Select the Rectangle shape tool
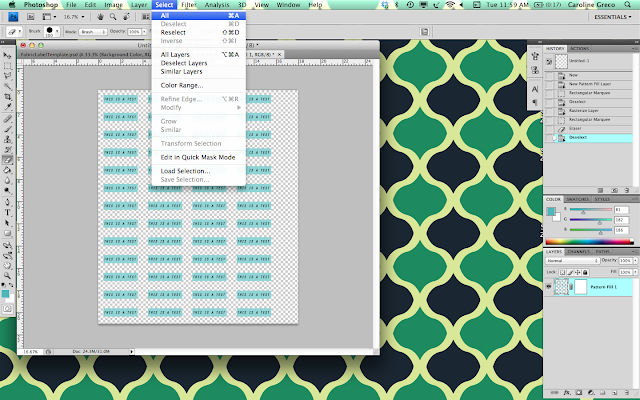Image resolution: width=640 pixels, height=400 pixels. coord(7,233)
